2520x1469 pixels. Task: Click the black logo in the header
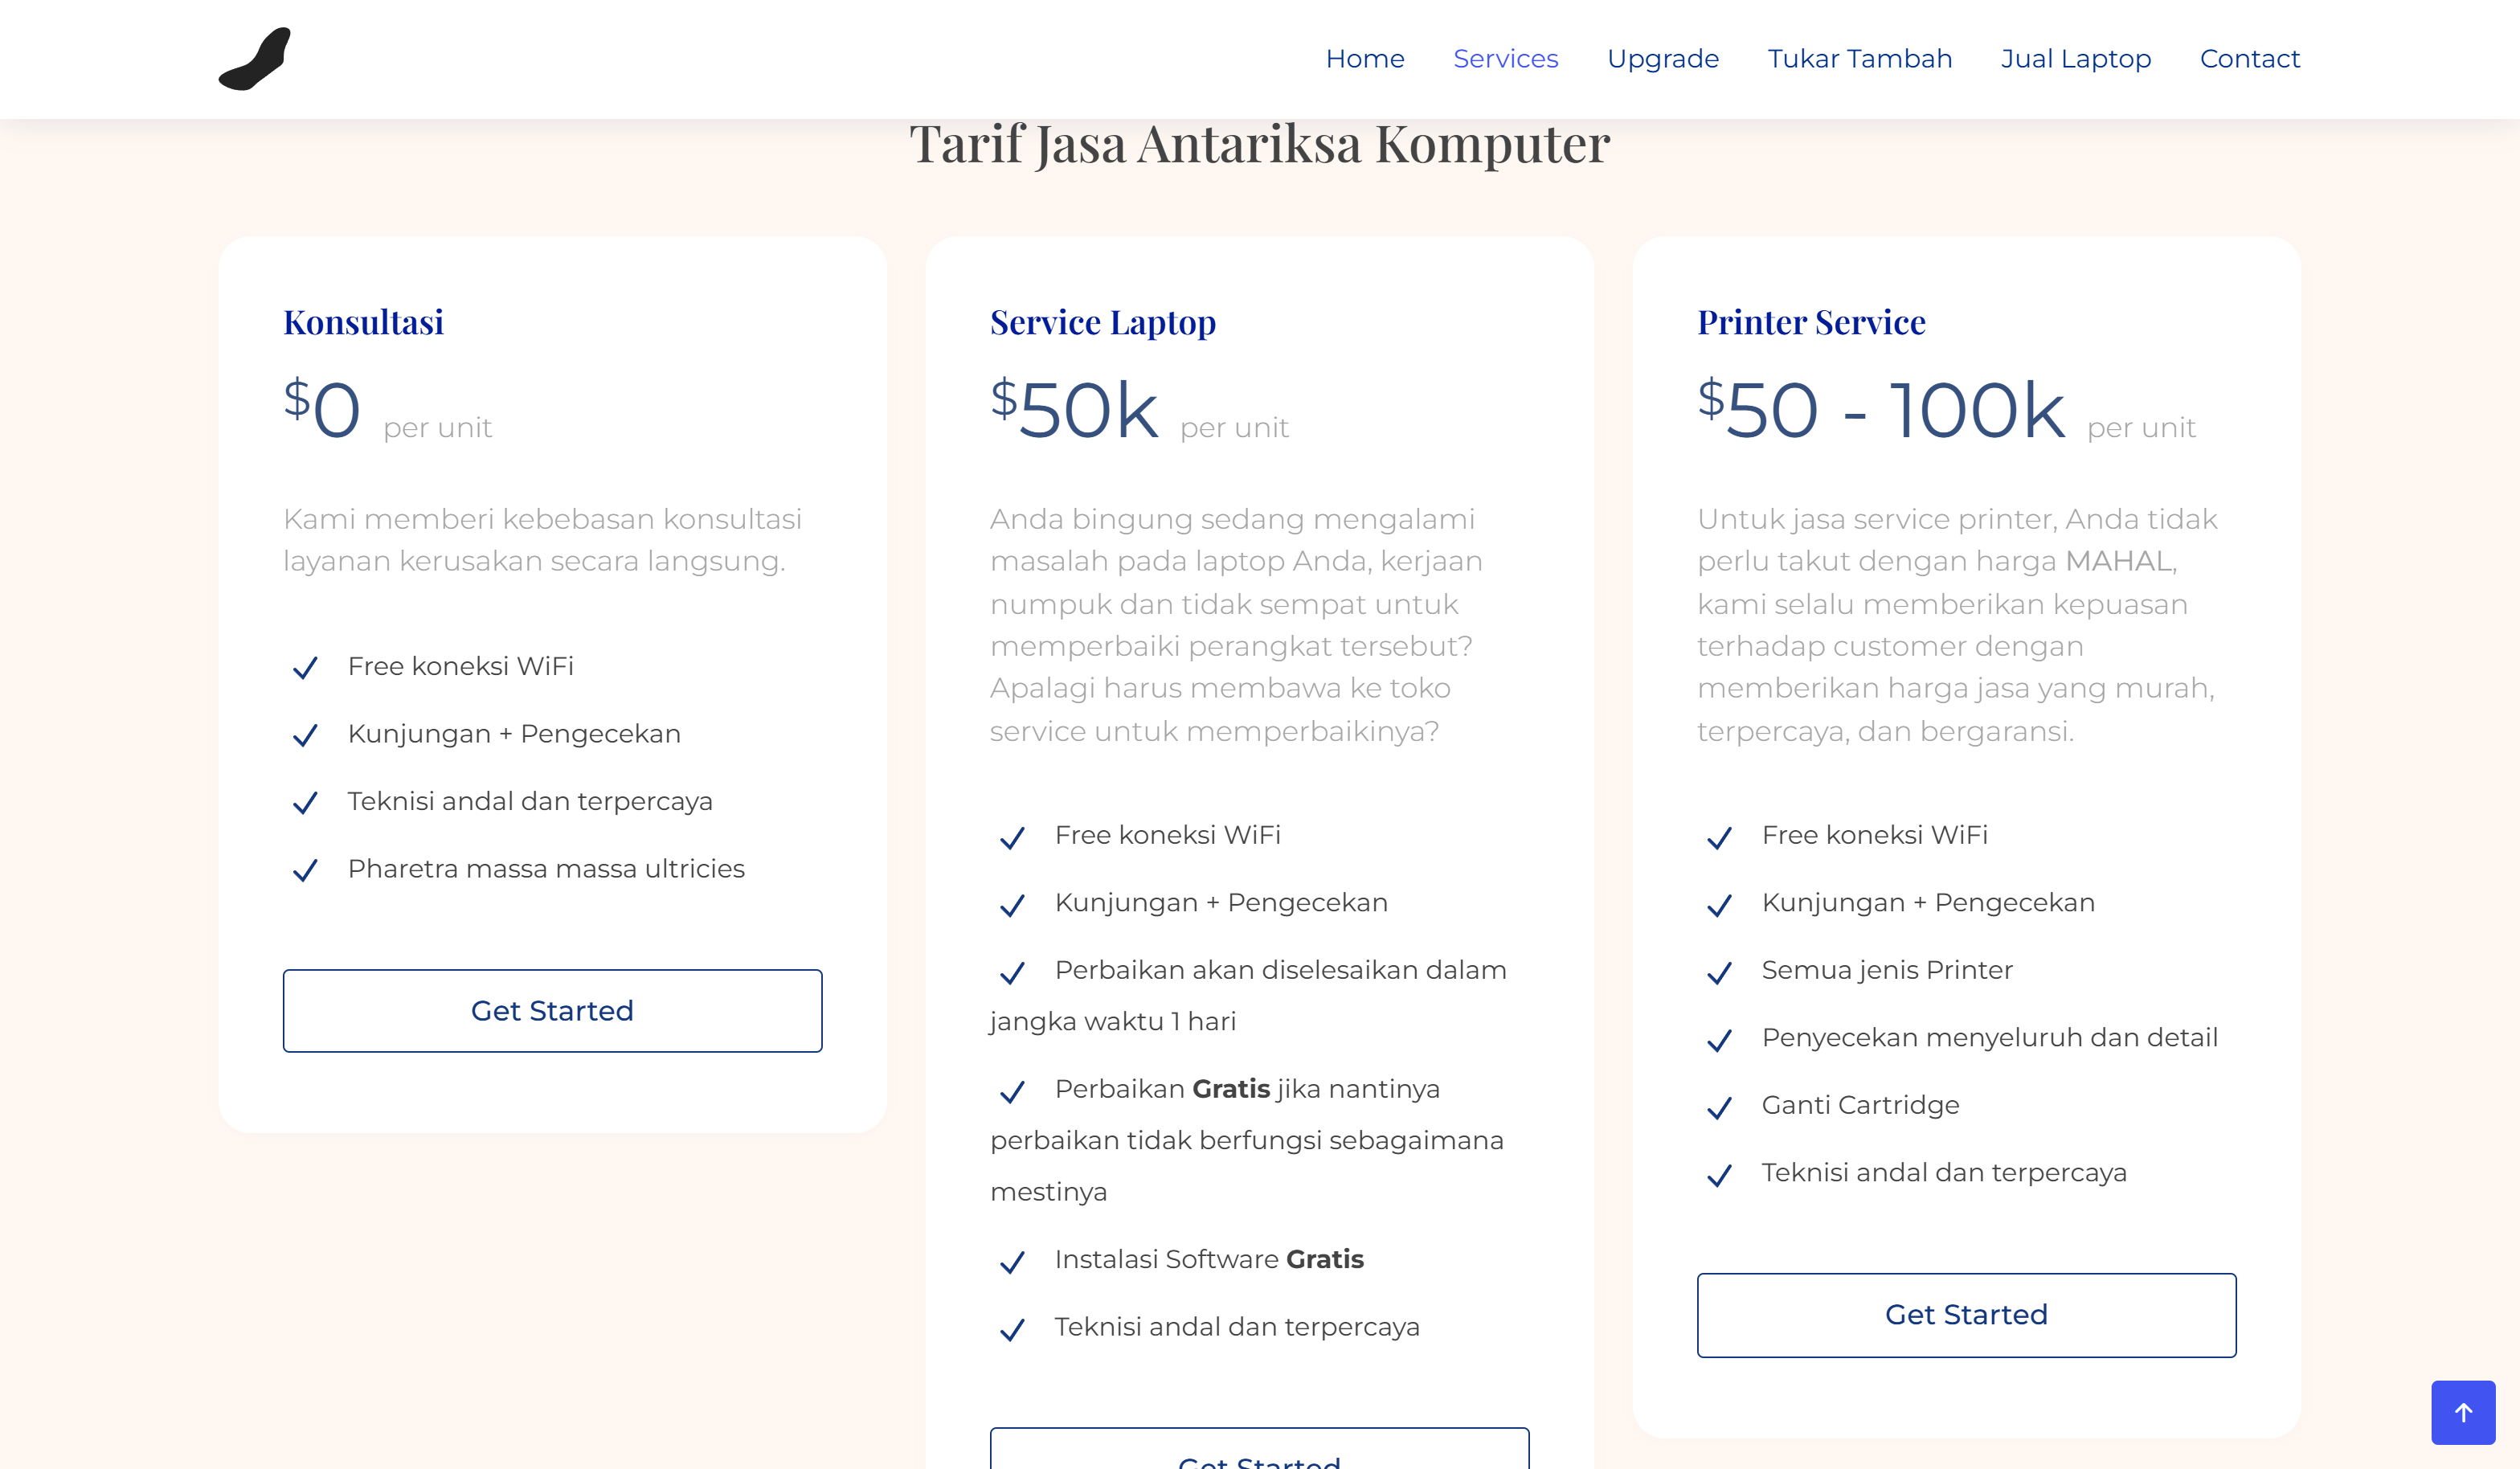(255, 59)
